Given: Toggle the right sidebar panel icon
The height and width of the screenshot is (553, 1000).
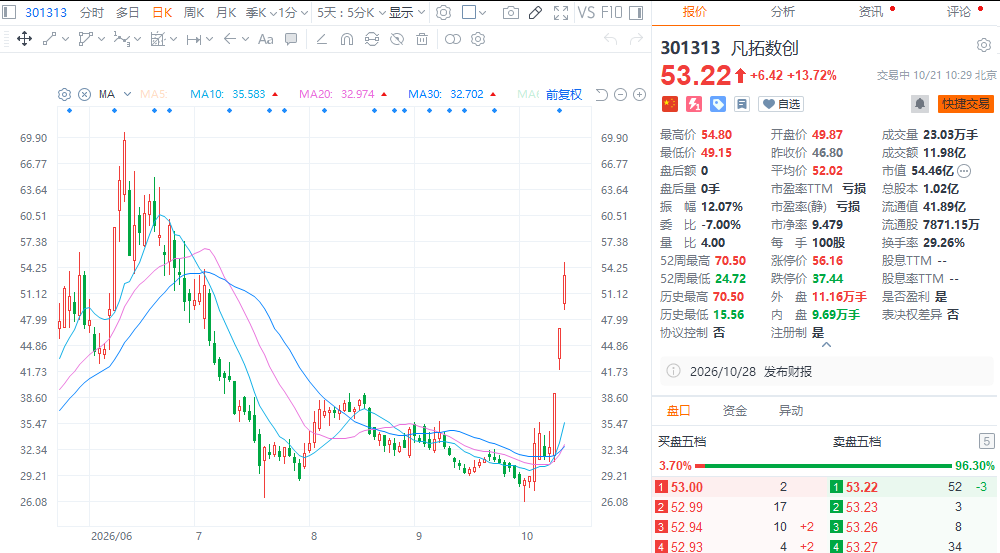Looking at the screenshot, I should pos(636,13).
